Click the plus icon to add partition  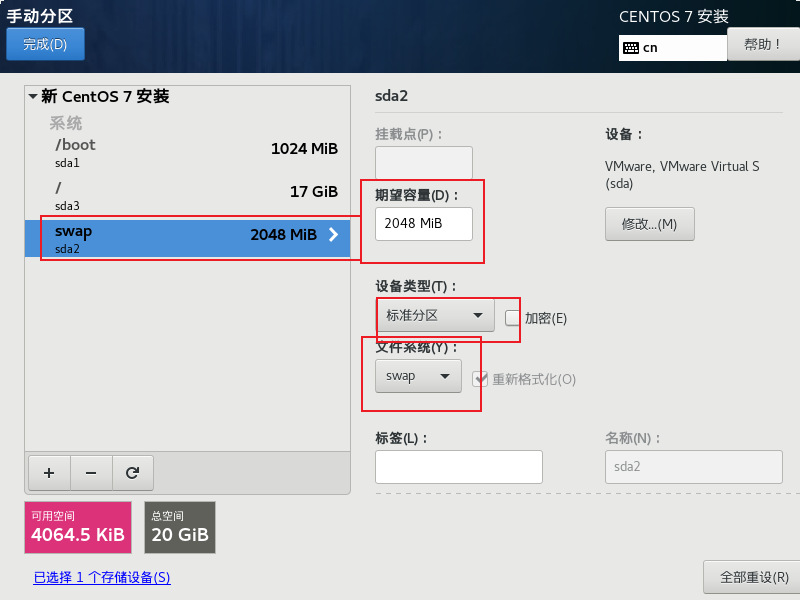pos(49,473)
